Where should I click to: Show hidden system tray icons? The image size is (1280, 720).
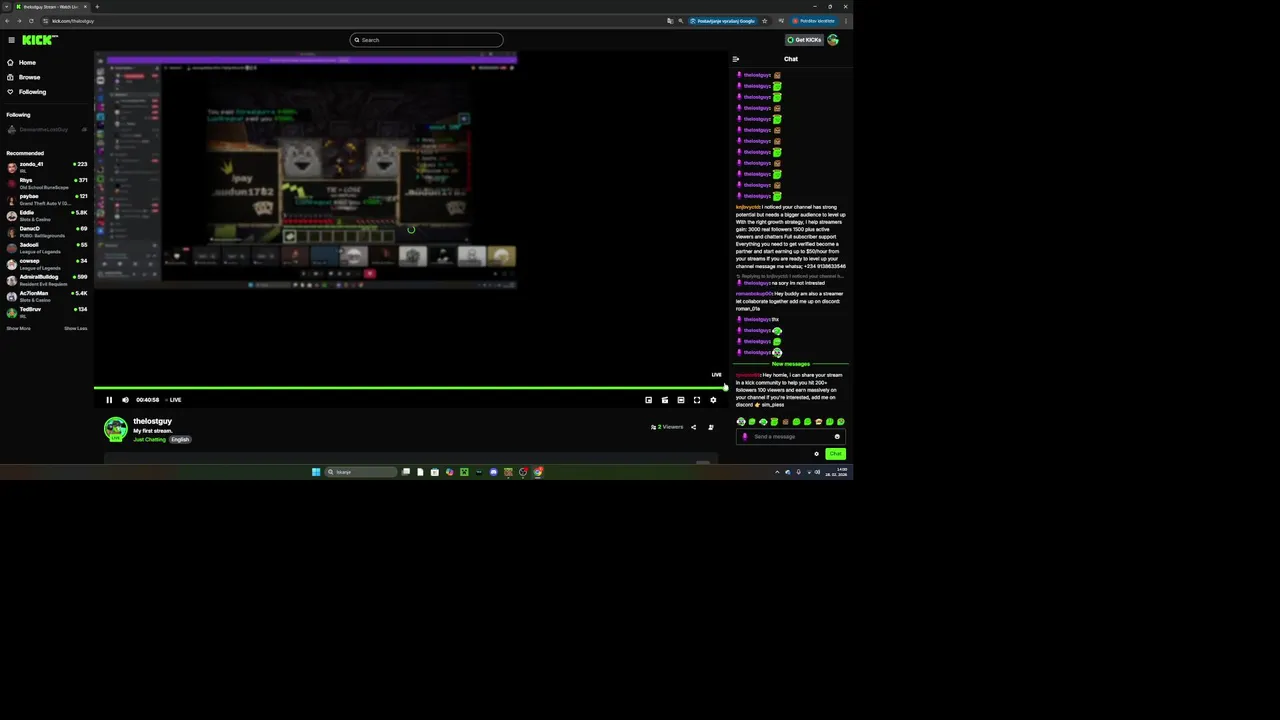(x=777, y=472)
